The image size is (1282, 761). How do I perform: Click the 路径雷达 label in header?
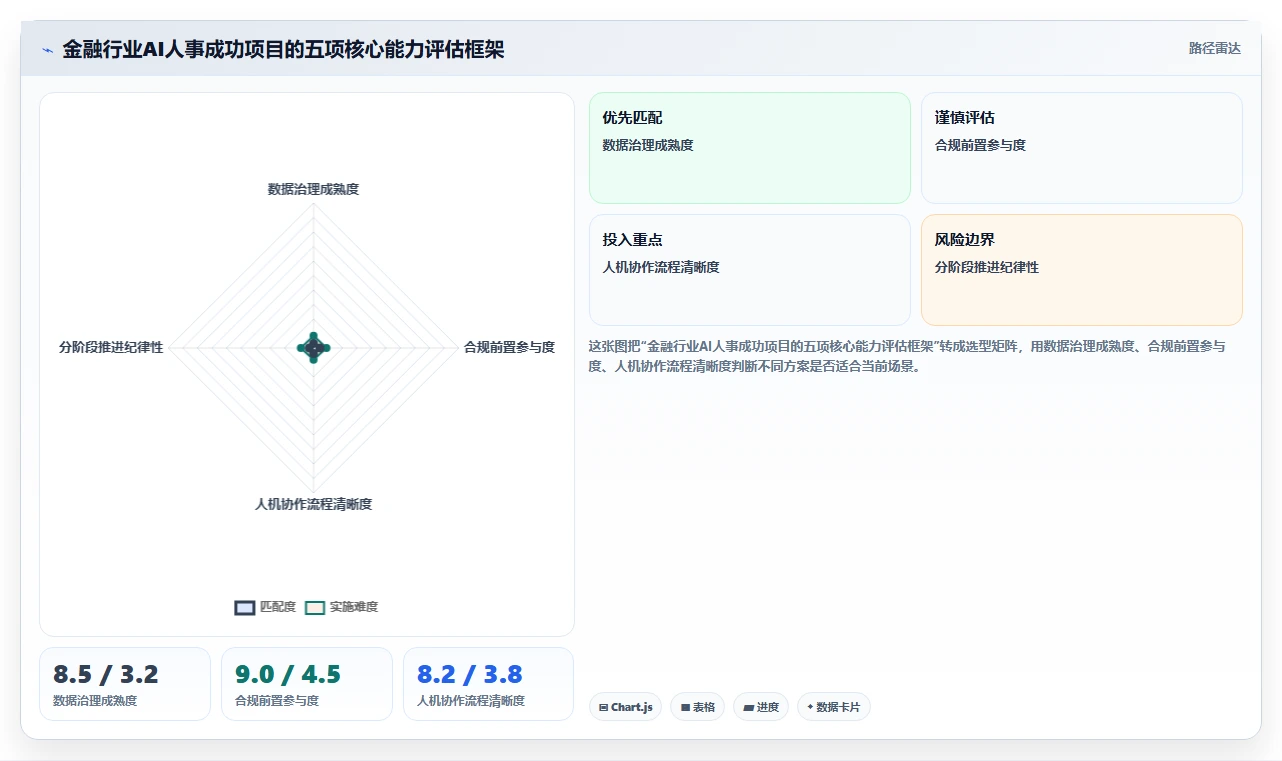(1215, 48)
